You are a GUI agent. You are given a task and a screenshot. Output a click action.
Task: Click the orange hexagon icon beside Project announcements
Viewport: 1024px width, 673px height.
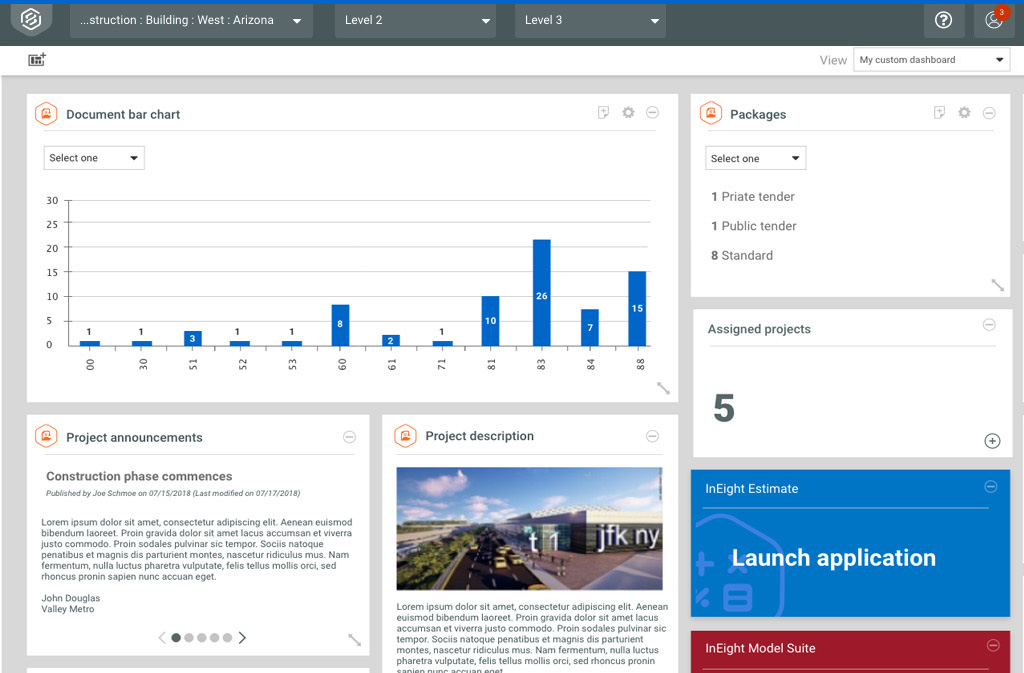click(x=45, y=436)
